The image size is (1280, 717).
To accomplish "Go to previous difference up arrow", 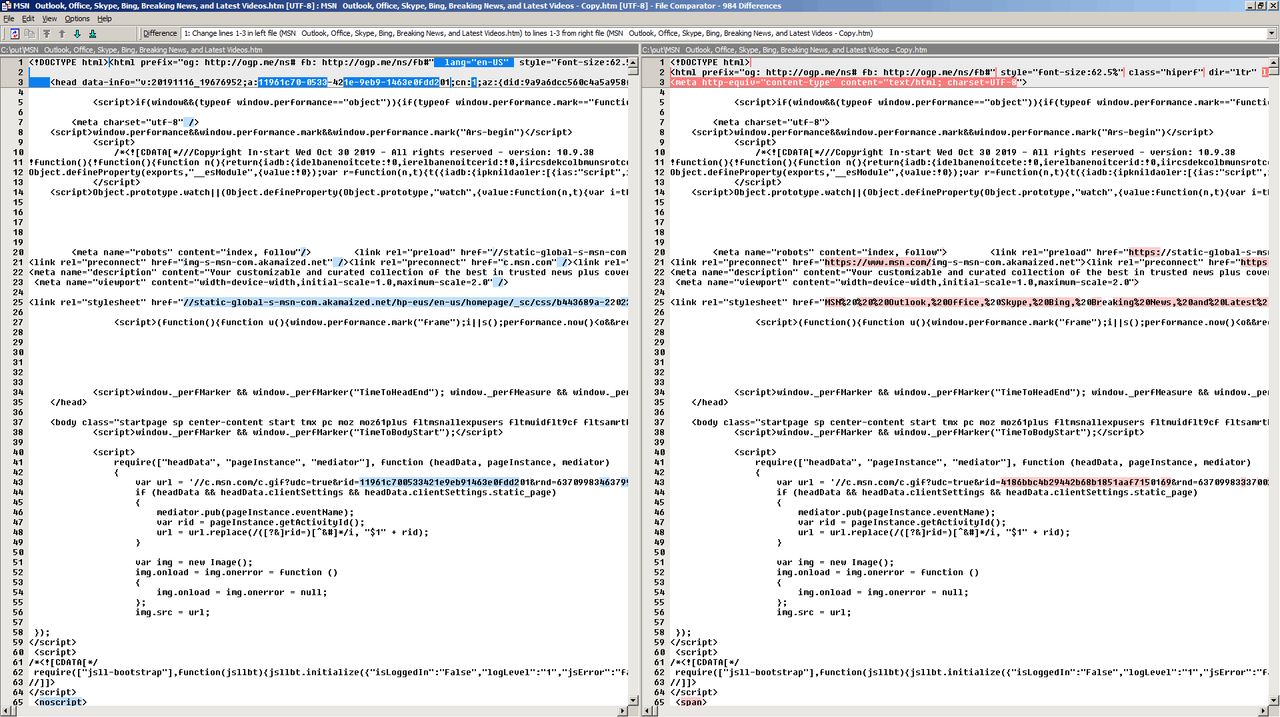I will (x=62, y=33).
